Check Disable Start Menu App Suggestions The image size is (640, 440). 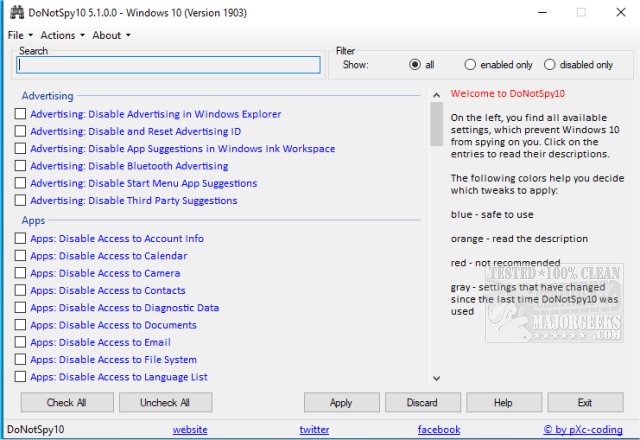(x=20, y=183)
